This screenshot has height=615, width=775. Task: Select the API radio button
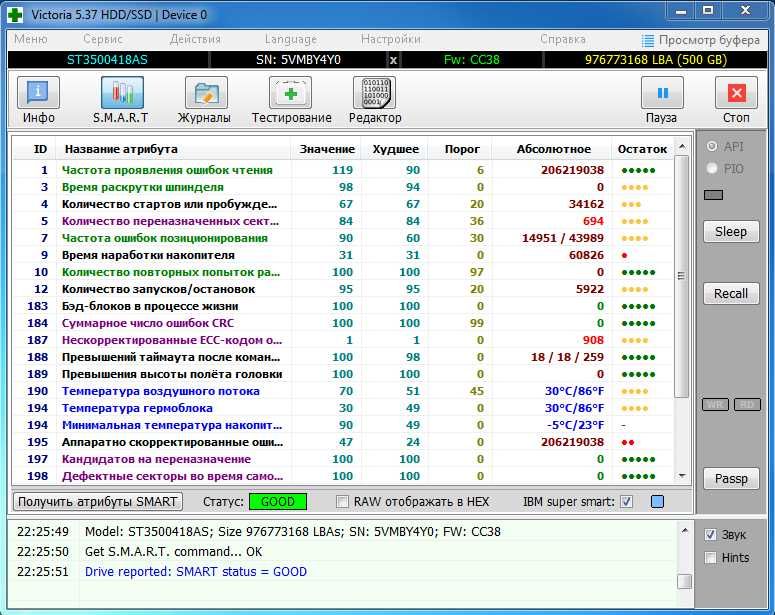click(x=712, y=146)
